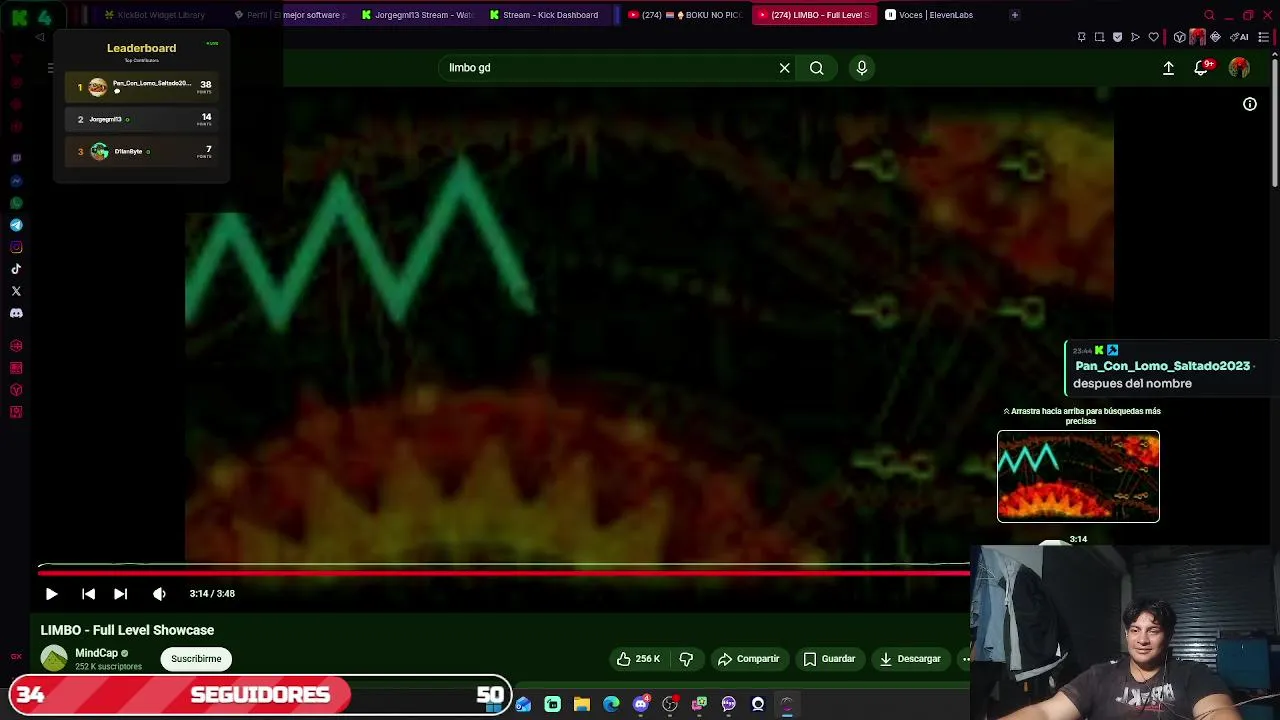Image resolution: width=1280 pixels, height=720 pixels.
Task: Show video info card icon
Action: [x=1250, y=104]
